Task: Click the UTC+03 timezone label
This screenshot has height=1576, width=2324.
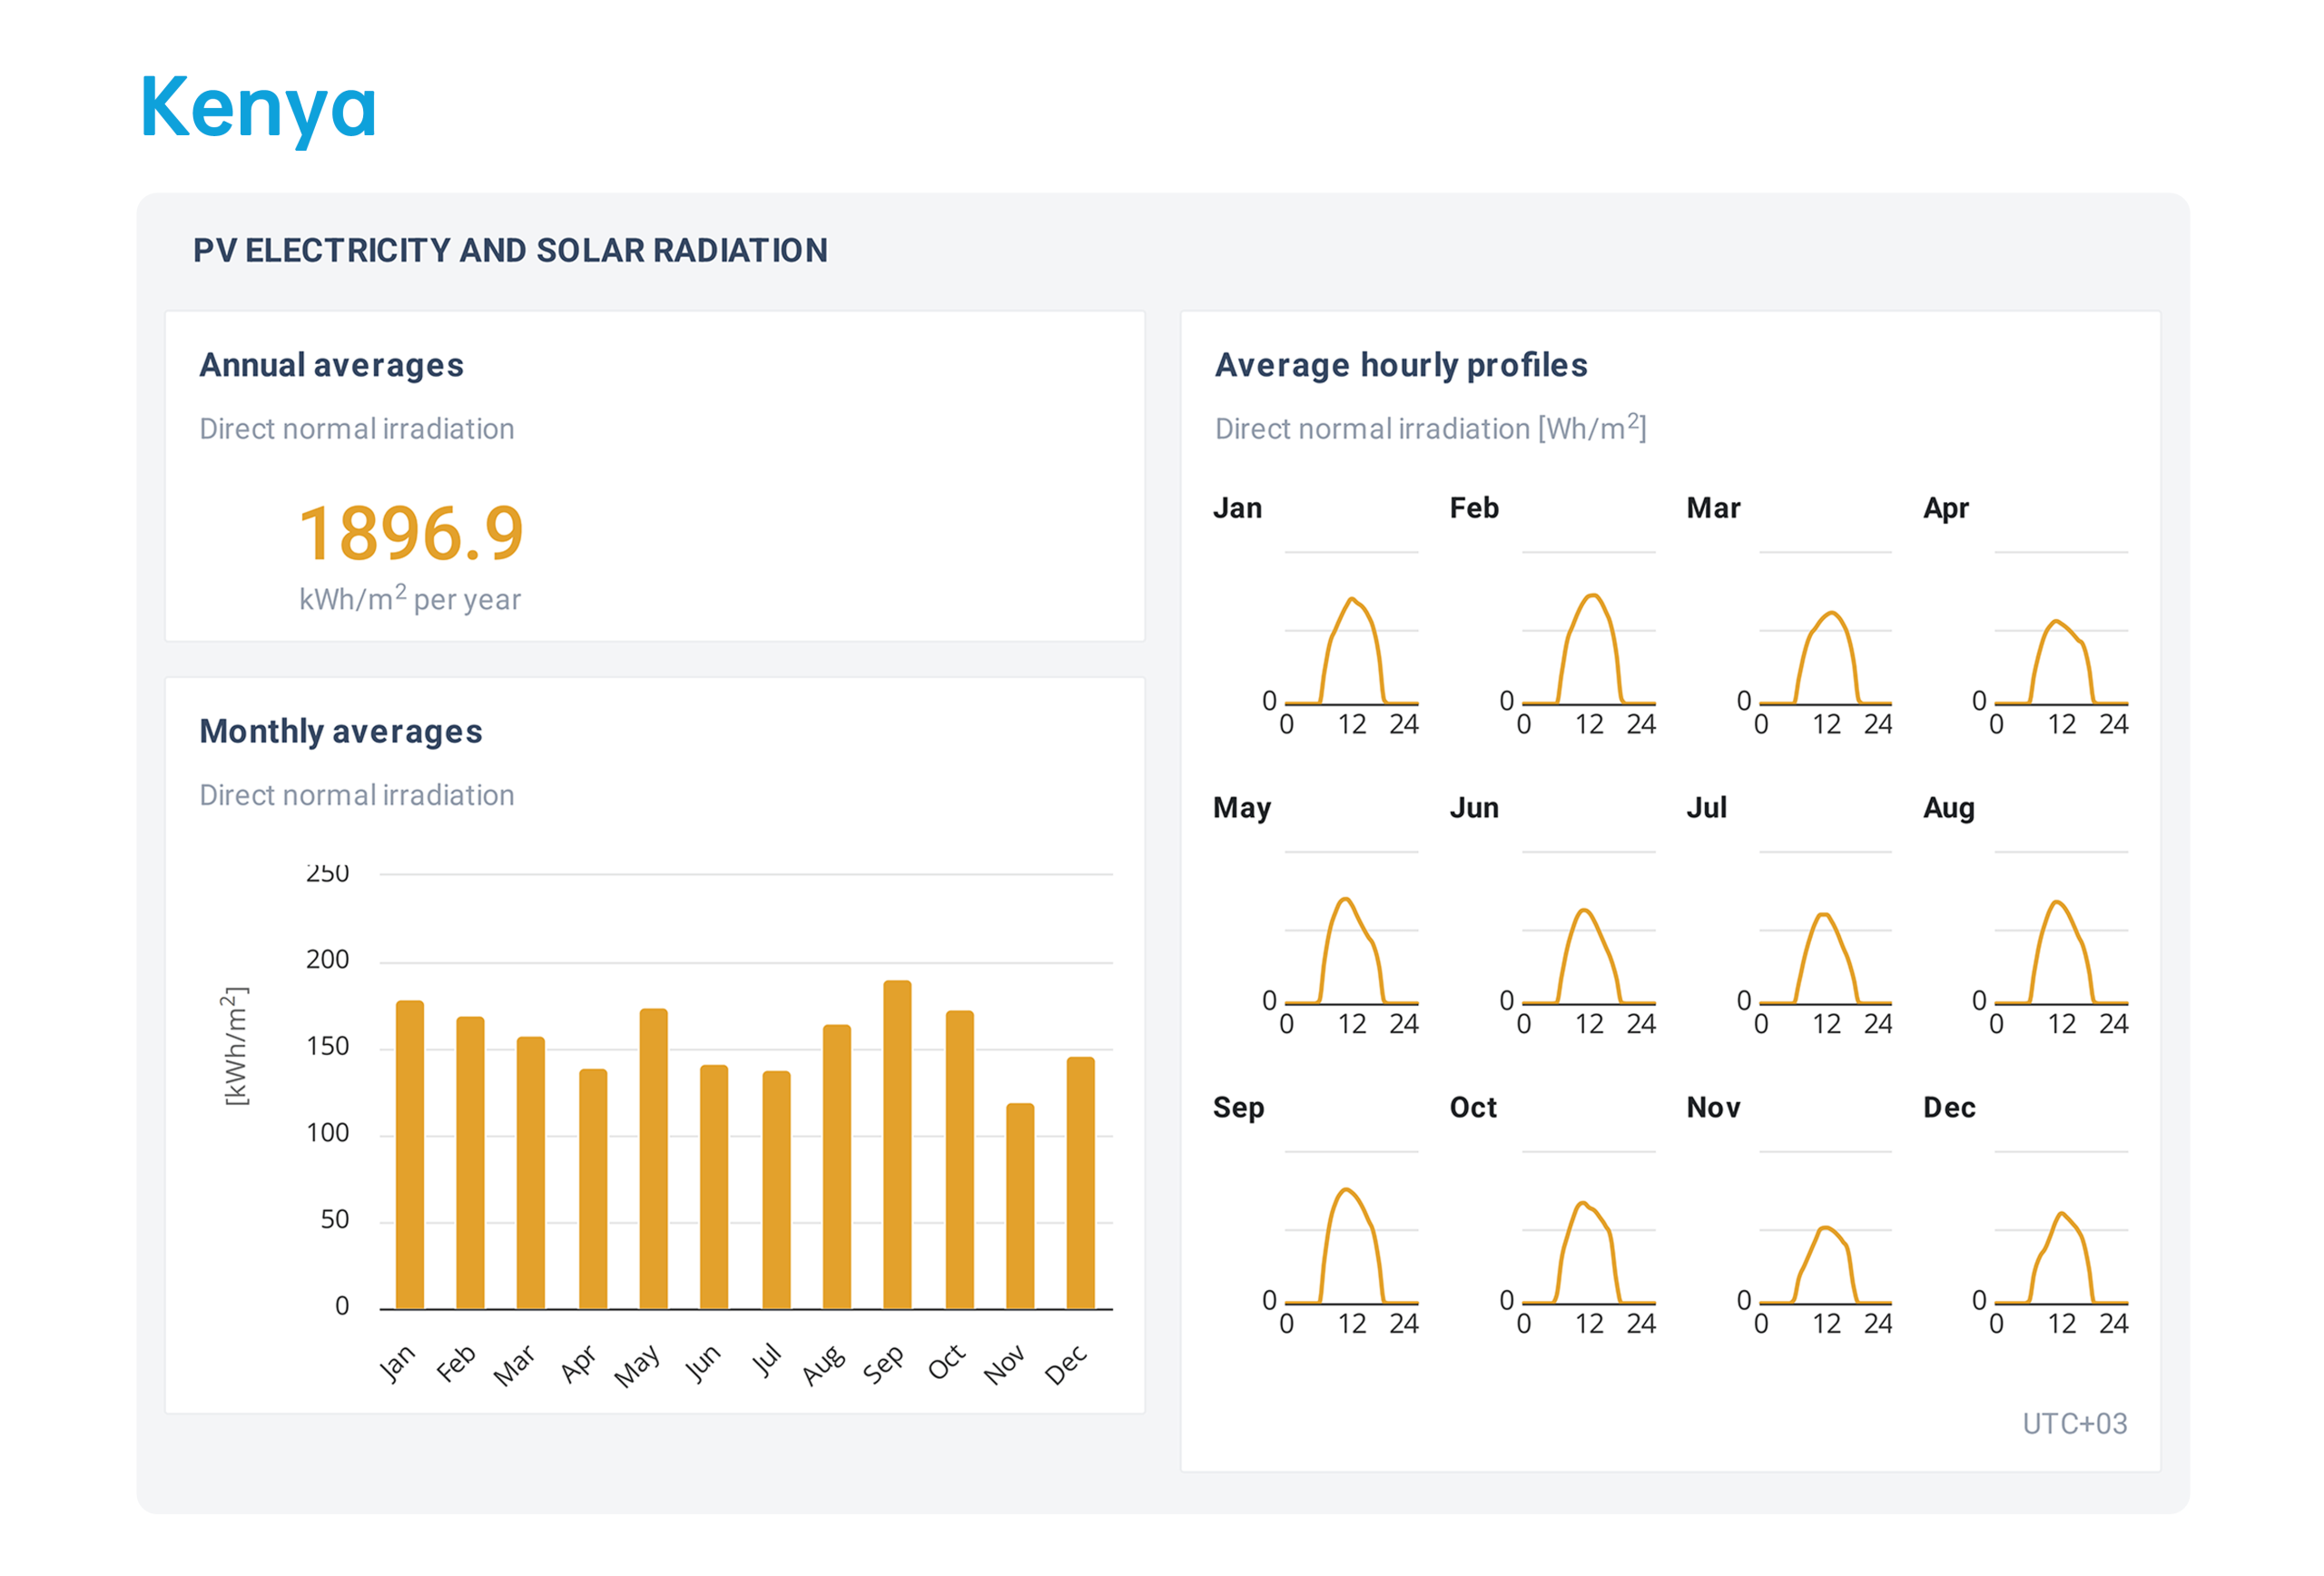Action: [x=2074, y=1423]
